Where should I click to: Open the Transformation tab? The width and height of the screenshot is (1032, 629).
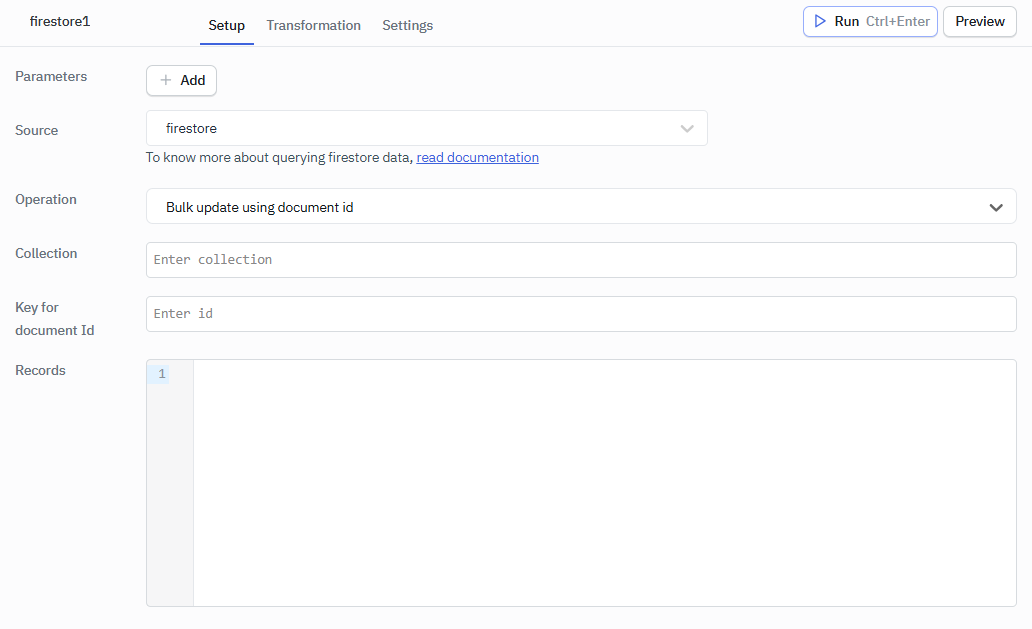coord(313,25)
